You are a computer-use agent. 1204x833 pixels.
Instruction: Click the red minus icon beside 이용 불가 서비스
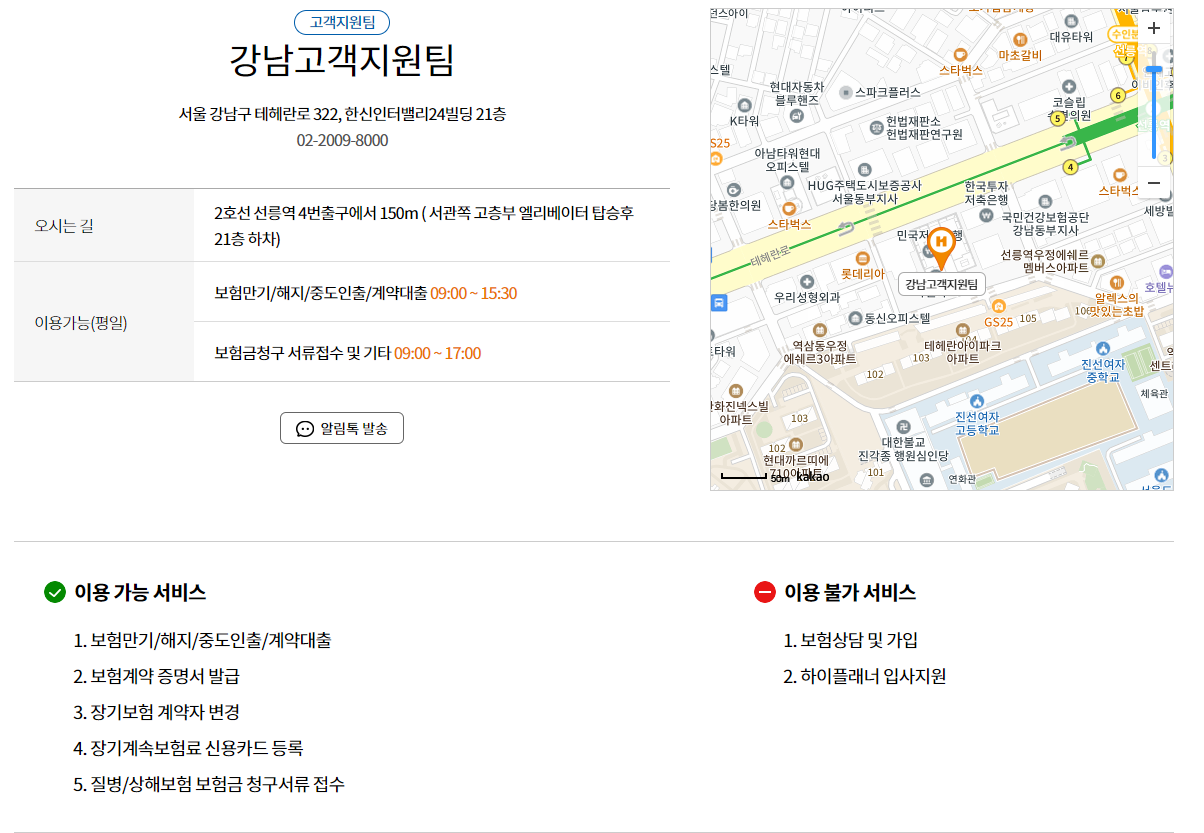click(764, 591)
